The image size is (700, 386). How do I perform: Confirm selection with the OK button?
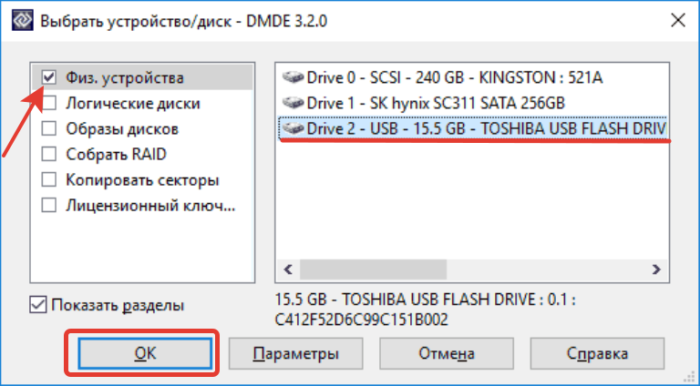(x=145, y=353)
